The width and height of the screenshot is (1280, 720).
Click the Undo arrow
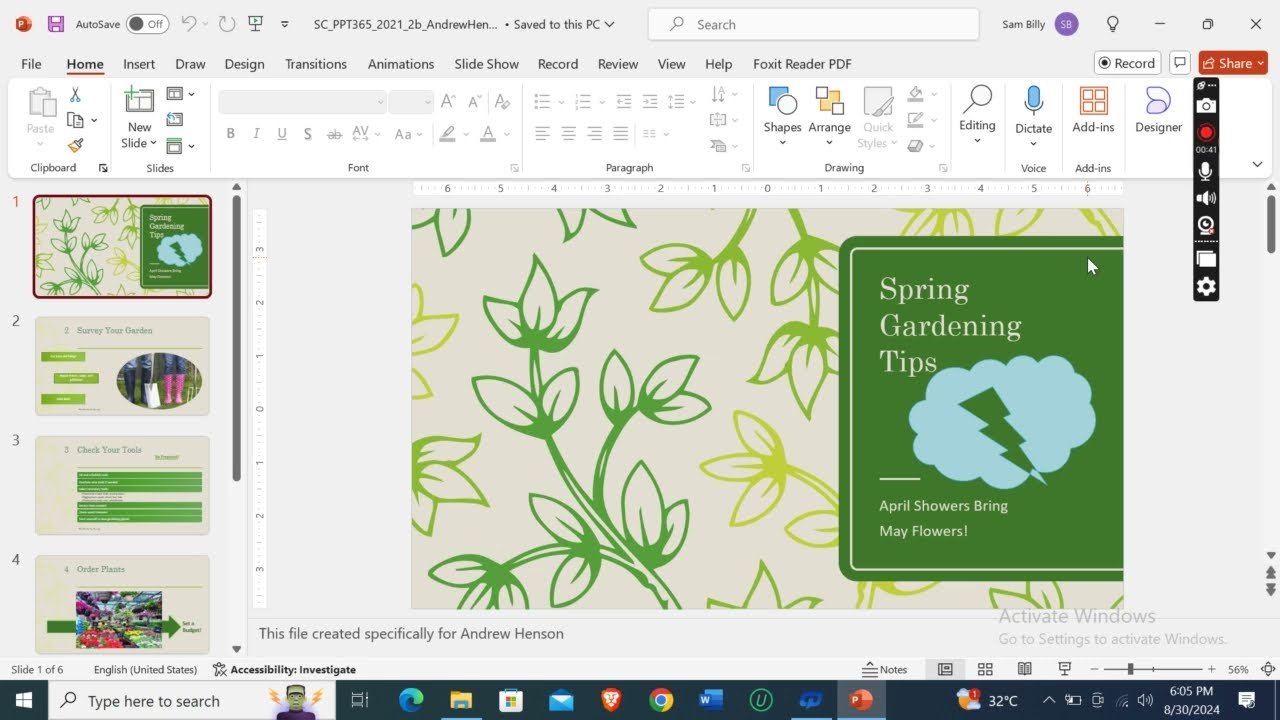pos(188,24)
